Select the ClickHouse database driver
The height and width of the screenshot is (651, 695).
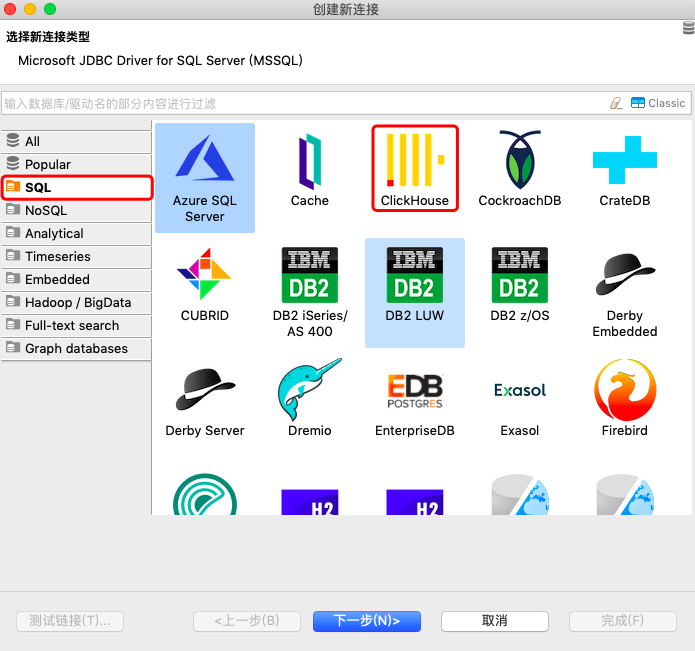(x=414, y=168)
